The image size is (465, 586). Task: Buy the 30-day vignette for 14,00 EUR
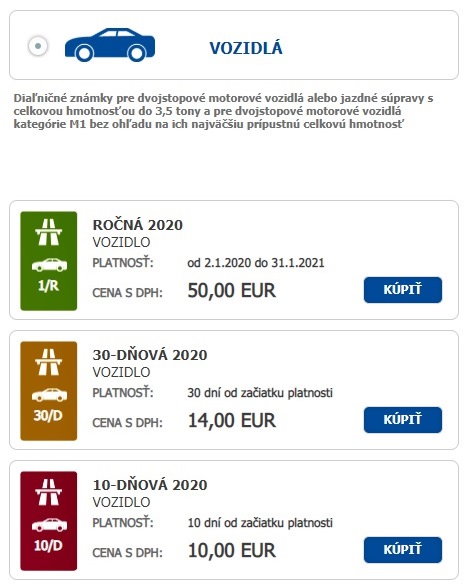pos(403,420)
